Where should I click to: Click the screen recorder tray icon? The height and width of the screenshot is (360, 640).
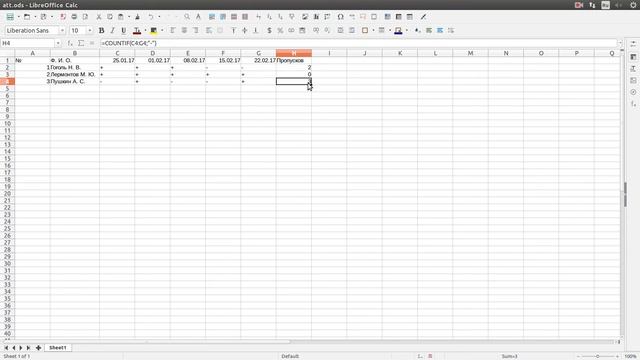579,5
